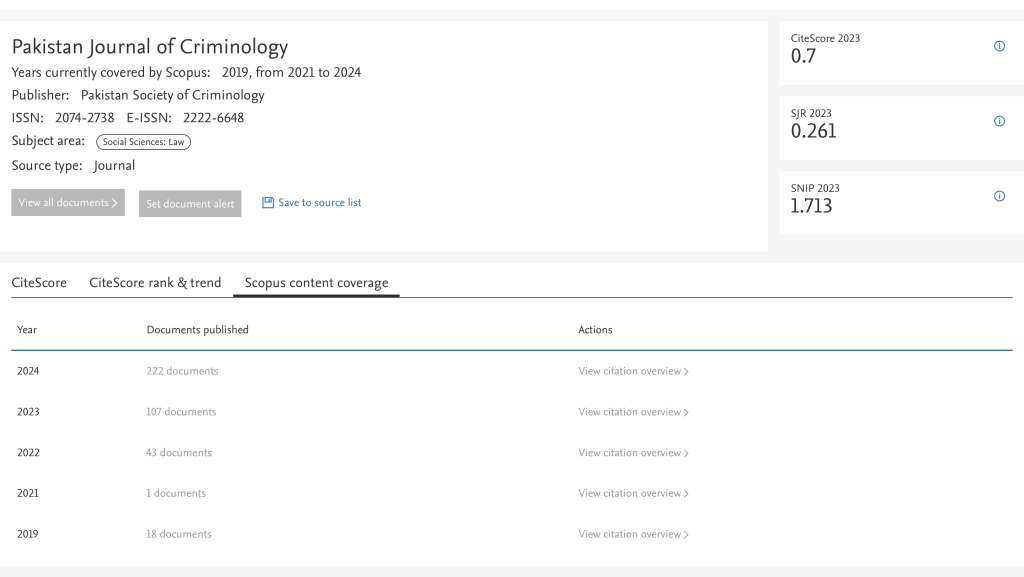Click the 43 documents link for 2022
The height and width of the screenshot is (577, 1024).
pyautogui.click(x=179, y=453)
